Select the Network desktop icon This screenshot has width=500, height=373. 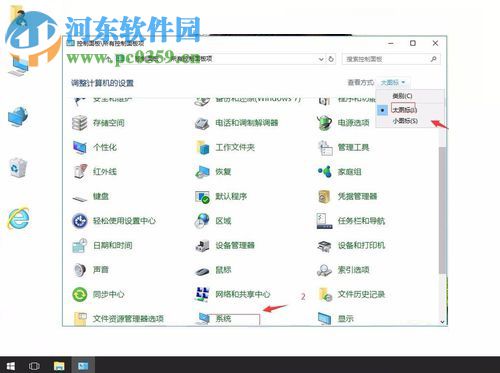18,117
